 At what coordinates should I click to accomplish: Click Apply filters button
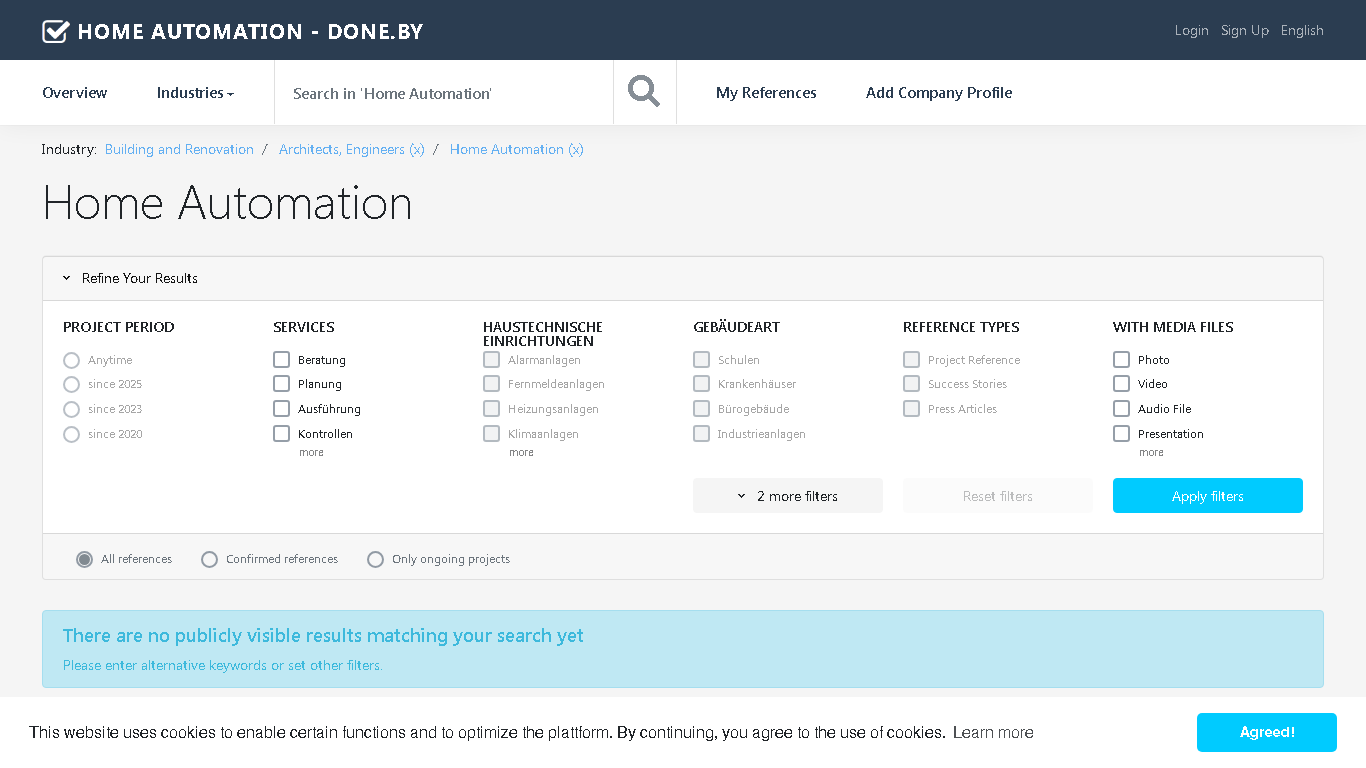1208,496
